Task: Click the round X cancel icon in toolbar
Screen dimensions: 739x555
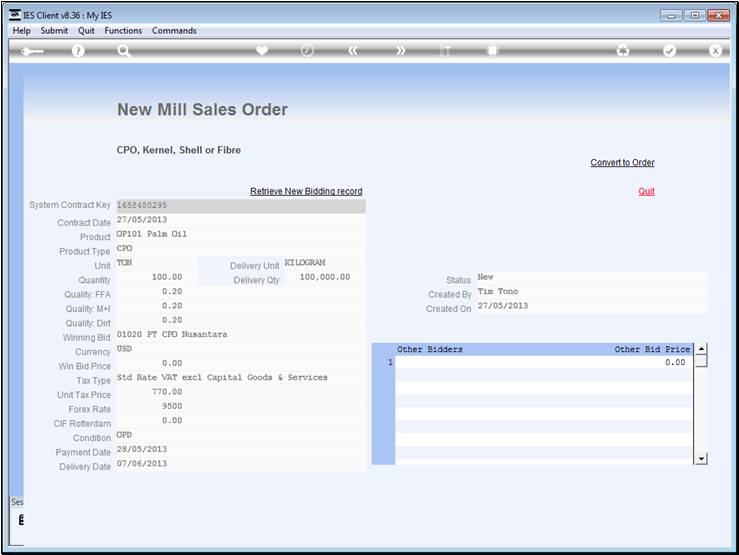Action: (x=715, y=50)
